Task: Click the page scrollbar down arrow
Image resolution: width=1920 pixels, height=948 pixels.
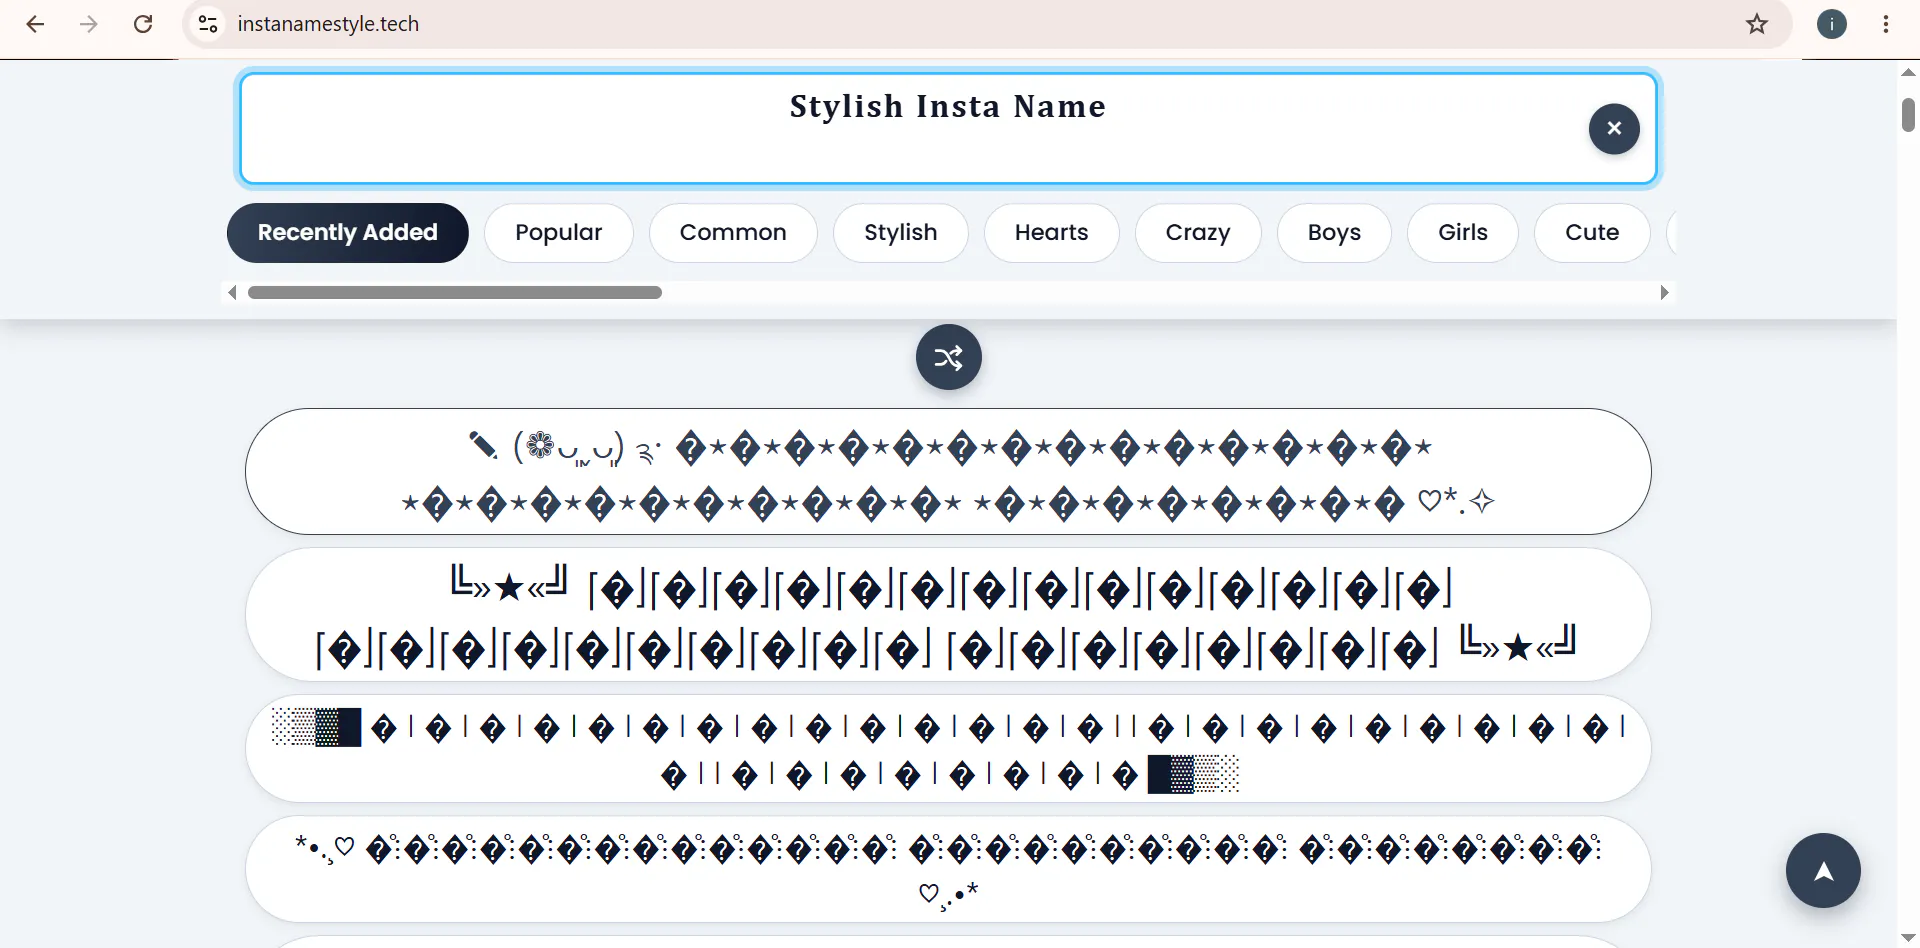Action: [1908, 938]
